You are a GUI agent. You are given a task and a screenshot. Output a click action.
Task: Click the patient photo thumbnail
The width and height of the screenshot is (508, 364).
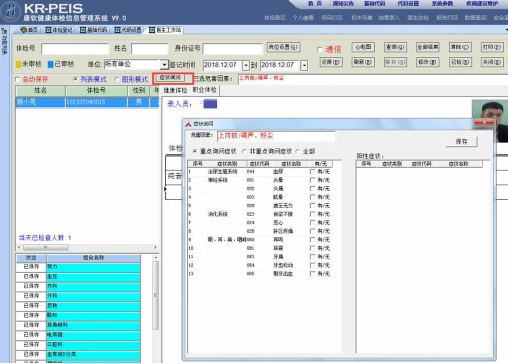[490, 121]
